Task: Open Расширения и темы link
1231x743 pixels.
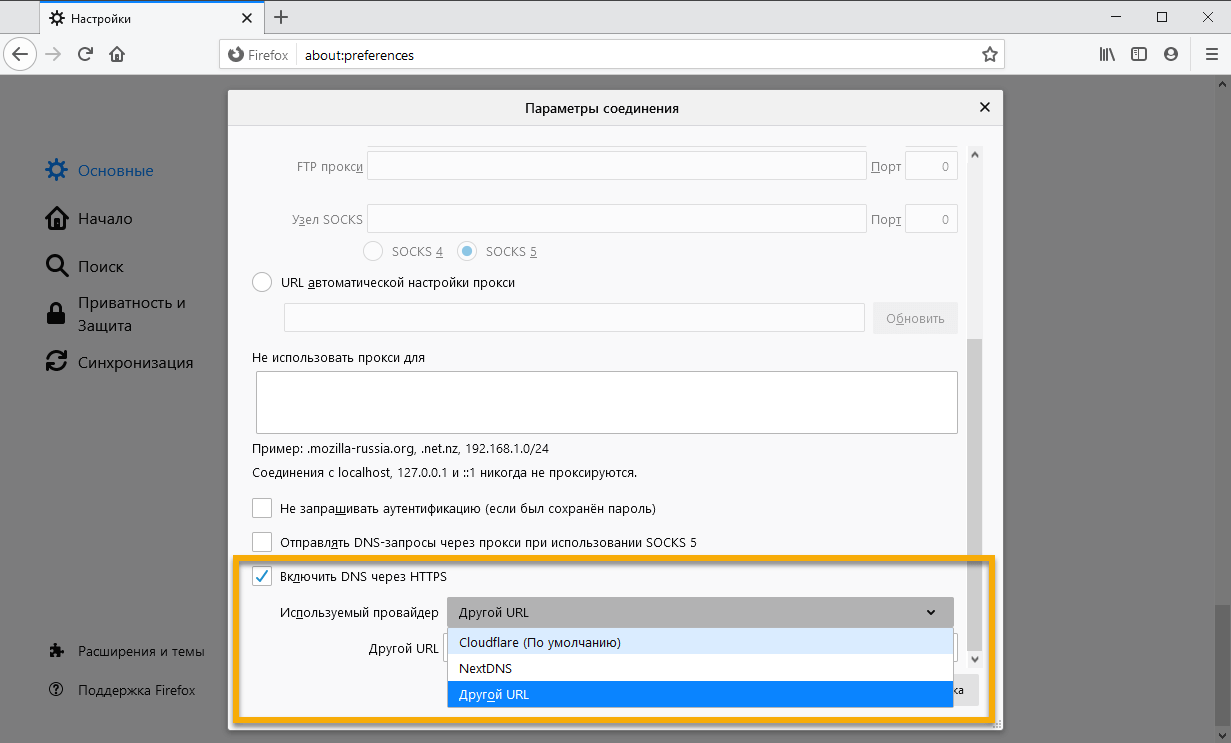Action: [x=126, y=651]
